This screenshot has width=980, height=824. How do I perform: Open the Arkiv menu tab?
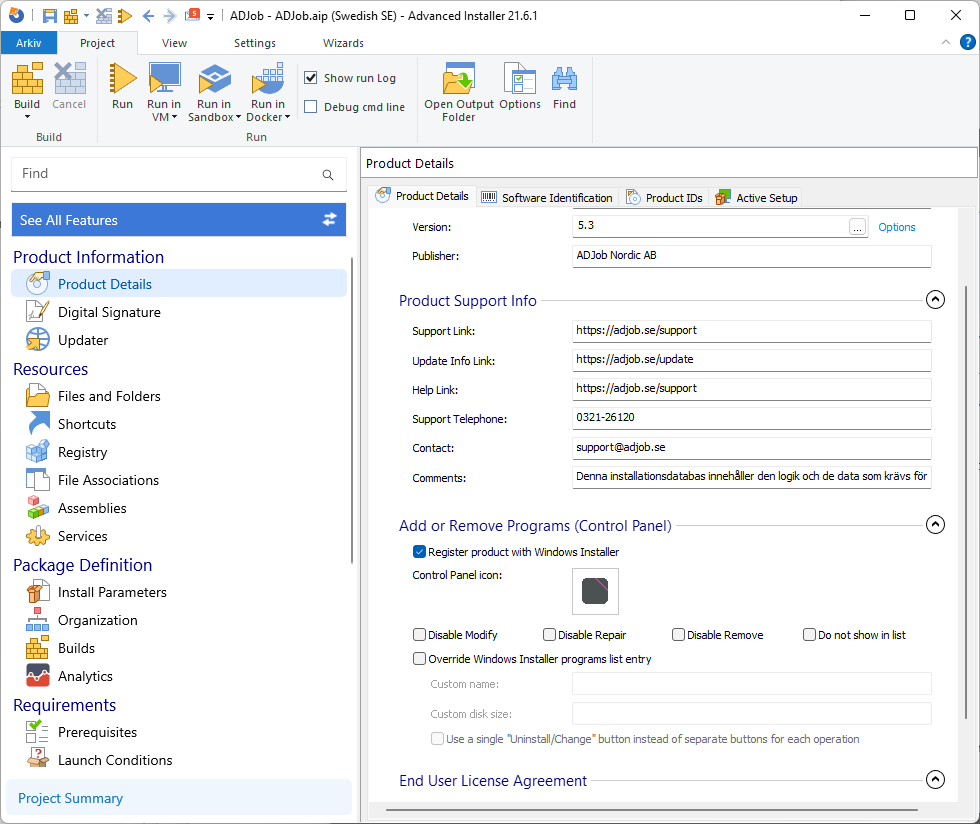click(x=29, y=43)
